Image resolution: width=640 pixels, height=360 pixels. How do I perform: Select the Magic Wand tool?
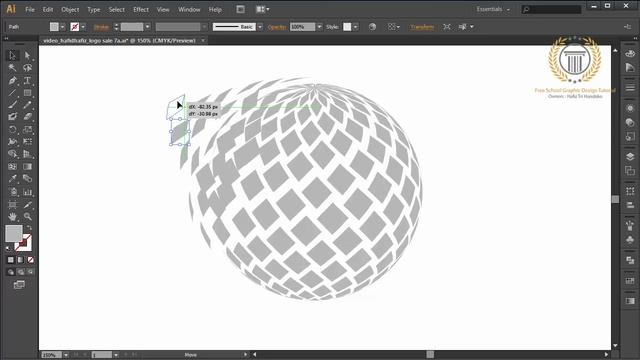[x=12, y=68]
